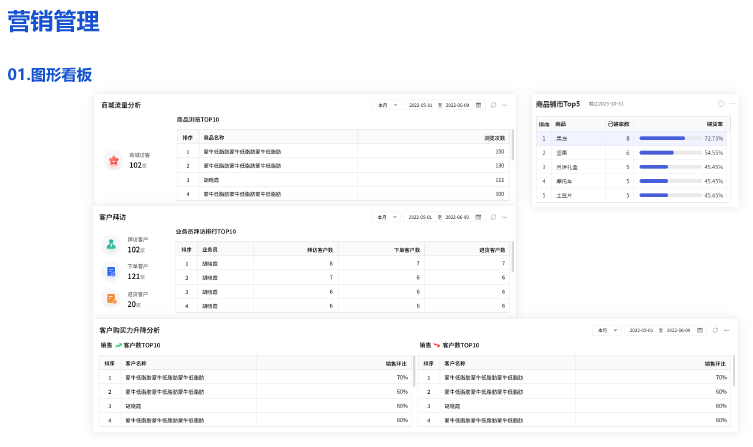Click the 72.73% progress bar in Top5

tap(662, 138)
